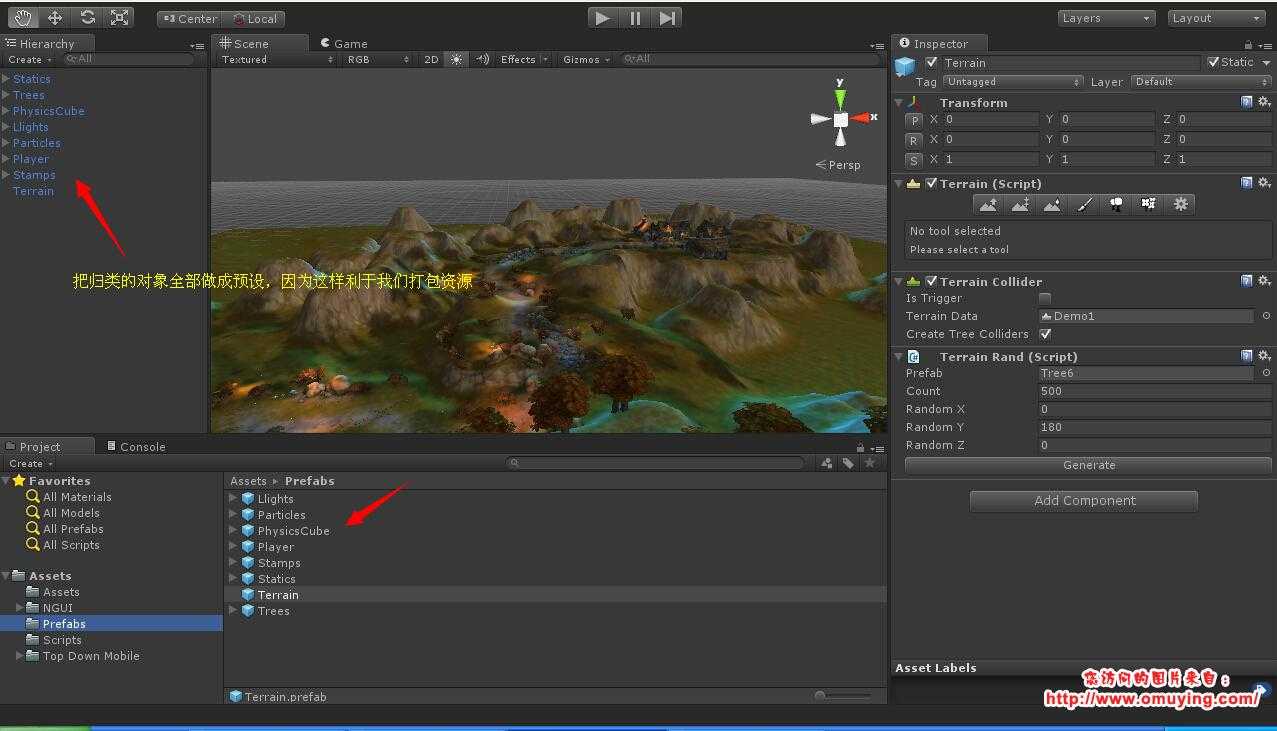Select the Paint Texture brush tool
Viewport: 1277px width, 731px height.
[x=1084, y=204]
